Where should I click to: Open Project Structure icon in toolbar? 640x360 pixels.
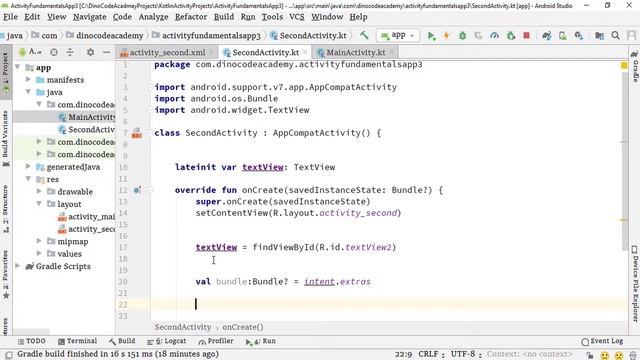[599, 36]
